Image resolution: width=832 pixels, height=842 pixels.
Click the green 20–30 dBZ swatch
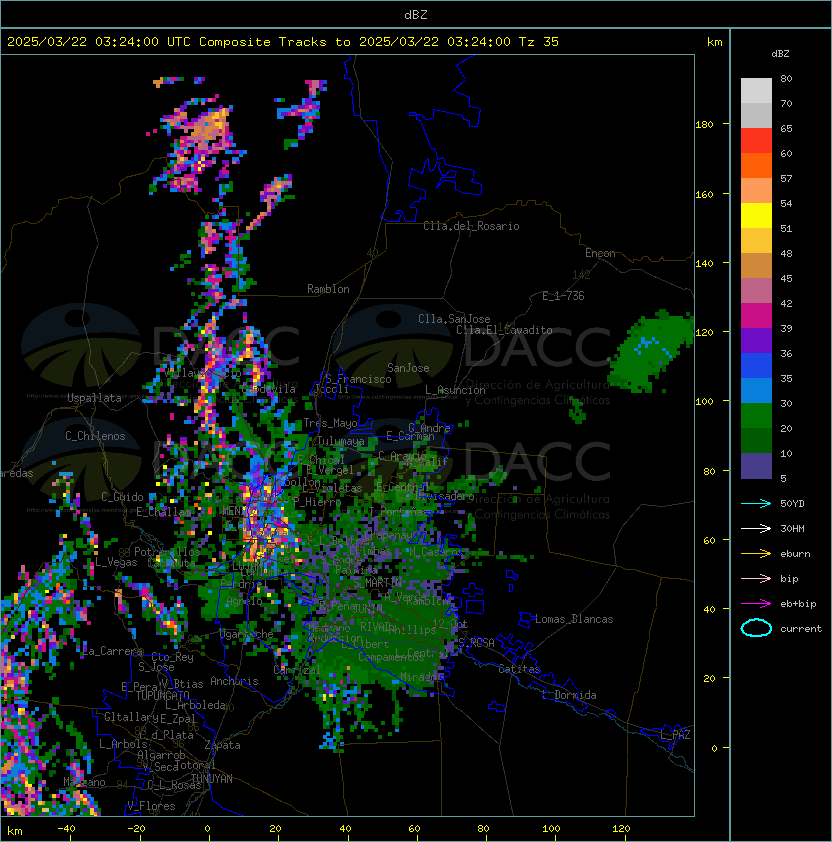(756, 416)
